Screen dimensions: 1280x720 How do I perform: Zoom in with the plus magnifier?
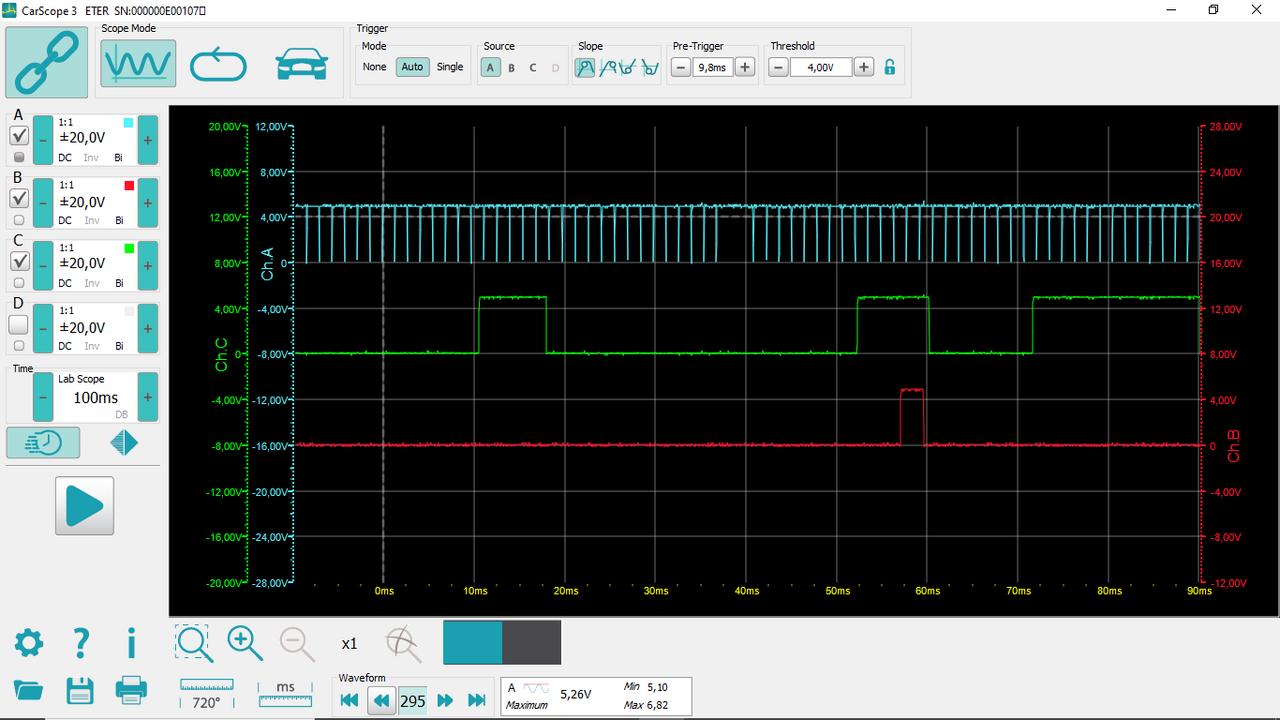coord(245,643)
